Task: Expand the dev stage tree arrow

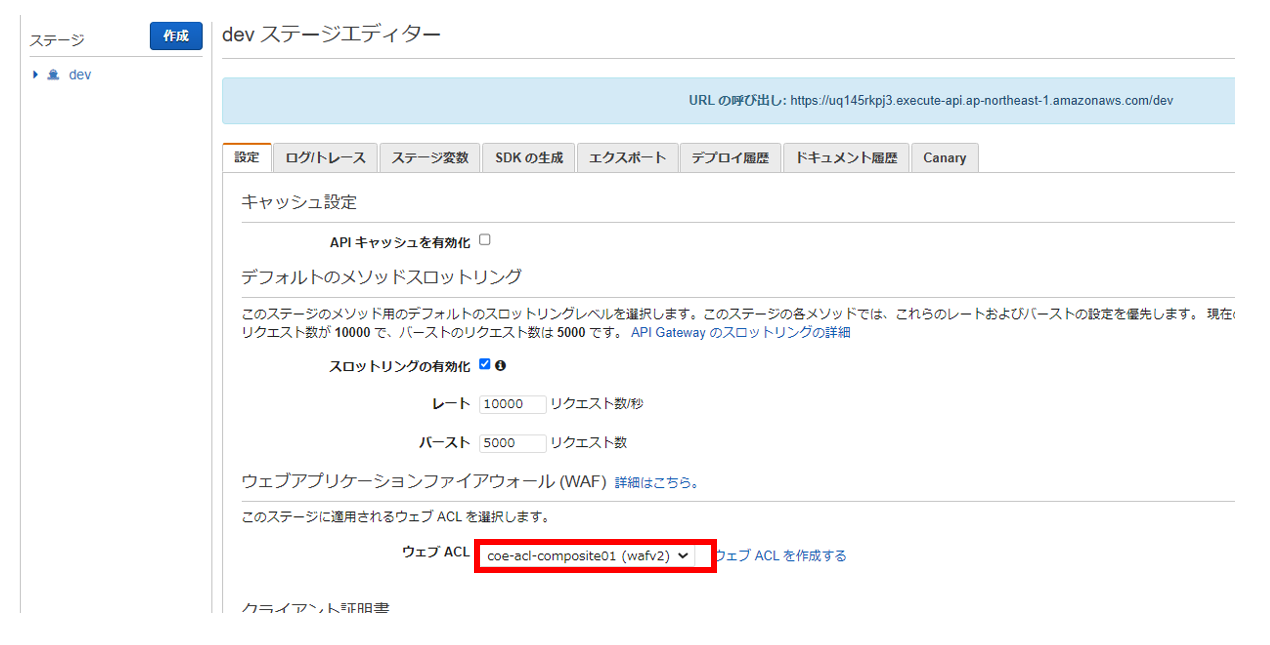Action: [36, 75]
